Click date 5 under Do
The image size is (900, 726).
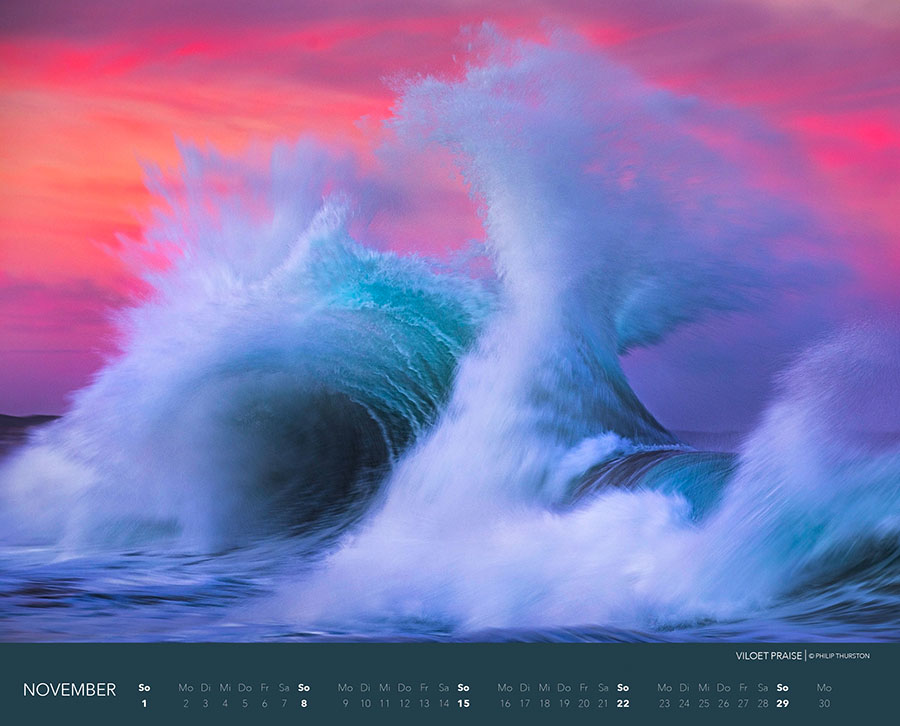245,704
